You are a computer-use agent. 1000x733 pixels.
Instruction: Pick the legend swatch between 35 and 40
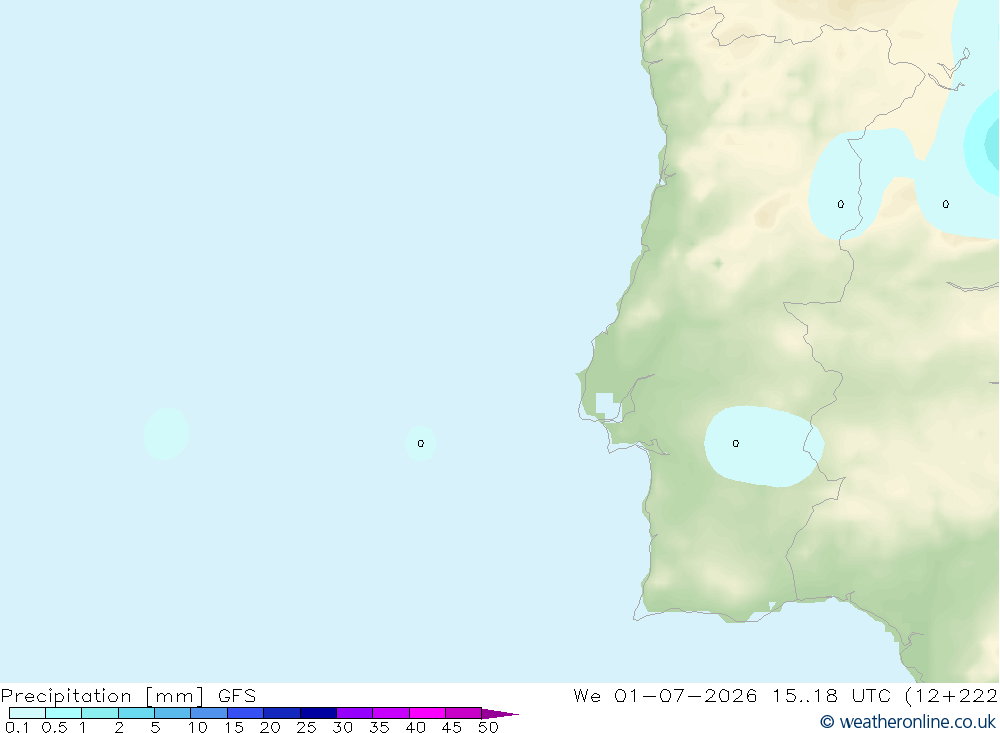[391, 713]
